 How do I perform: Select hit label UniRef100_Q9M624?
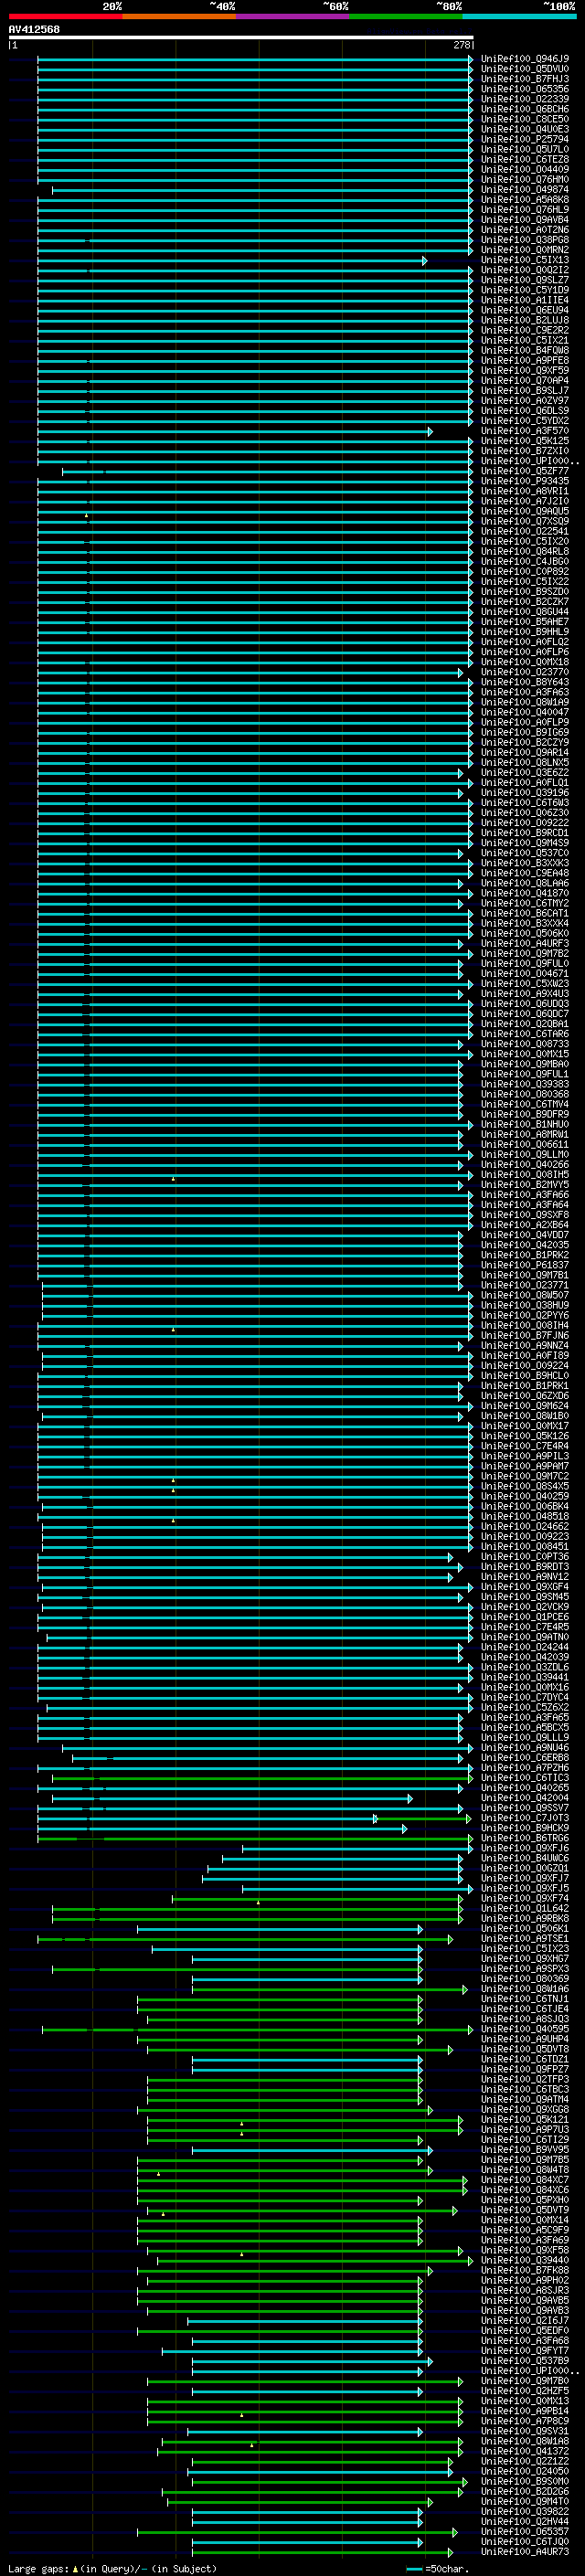(x=525, y=1406)
